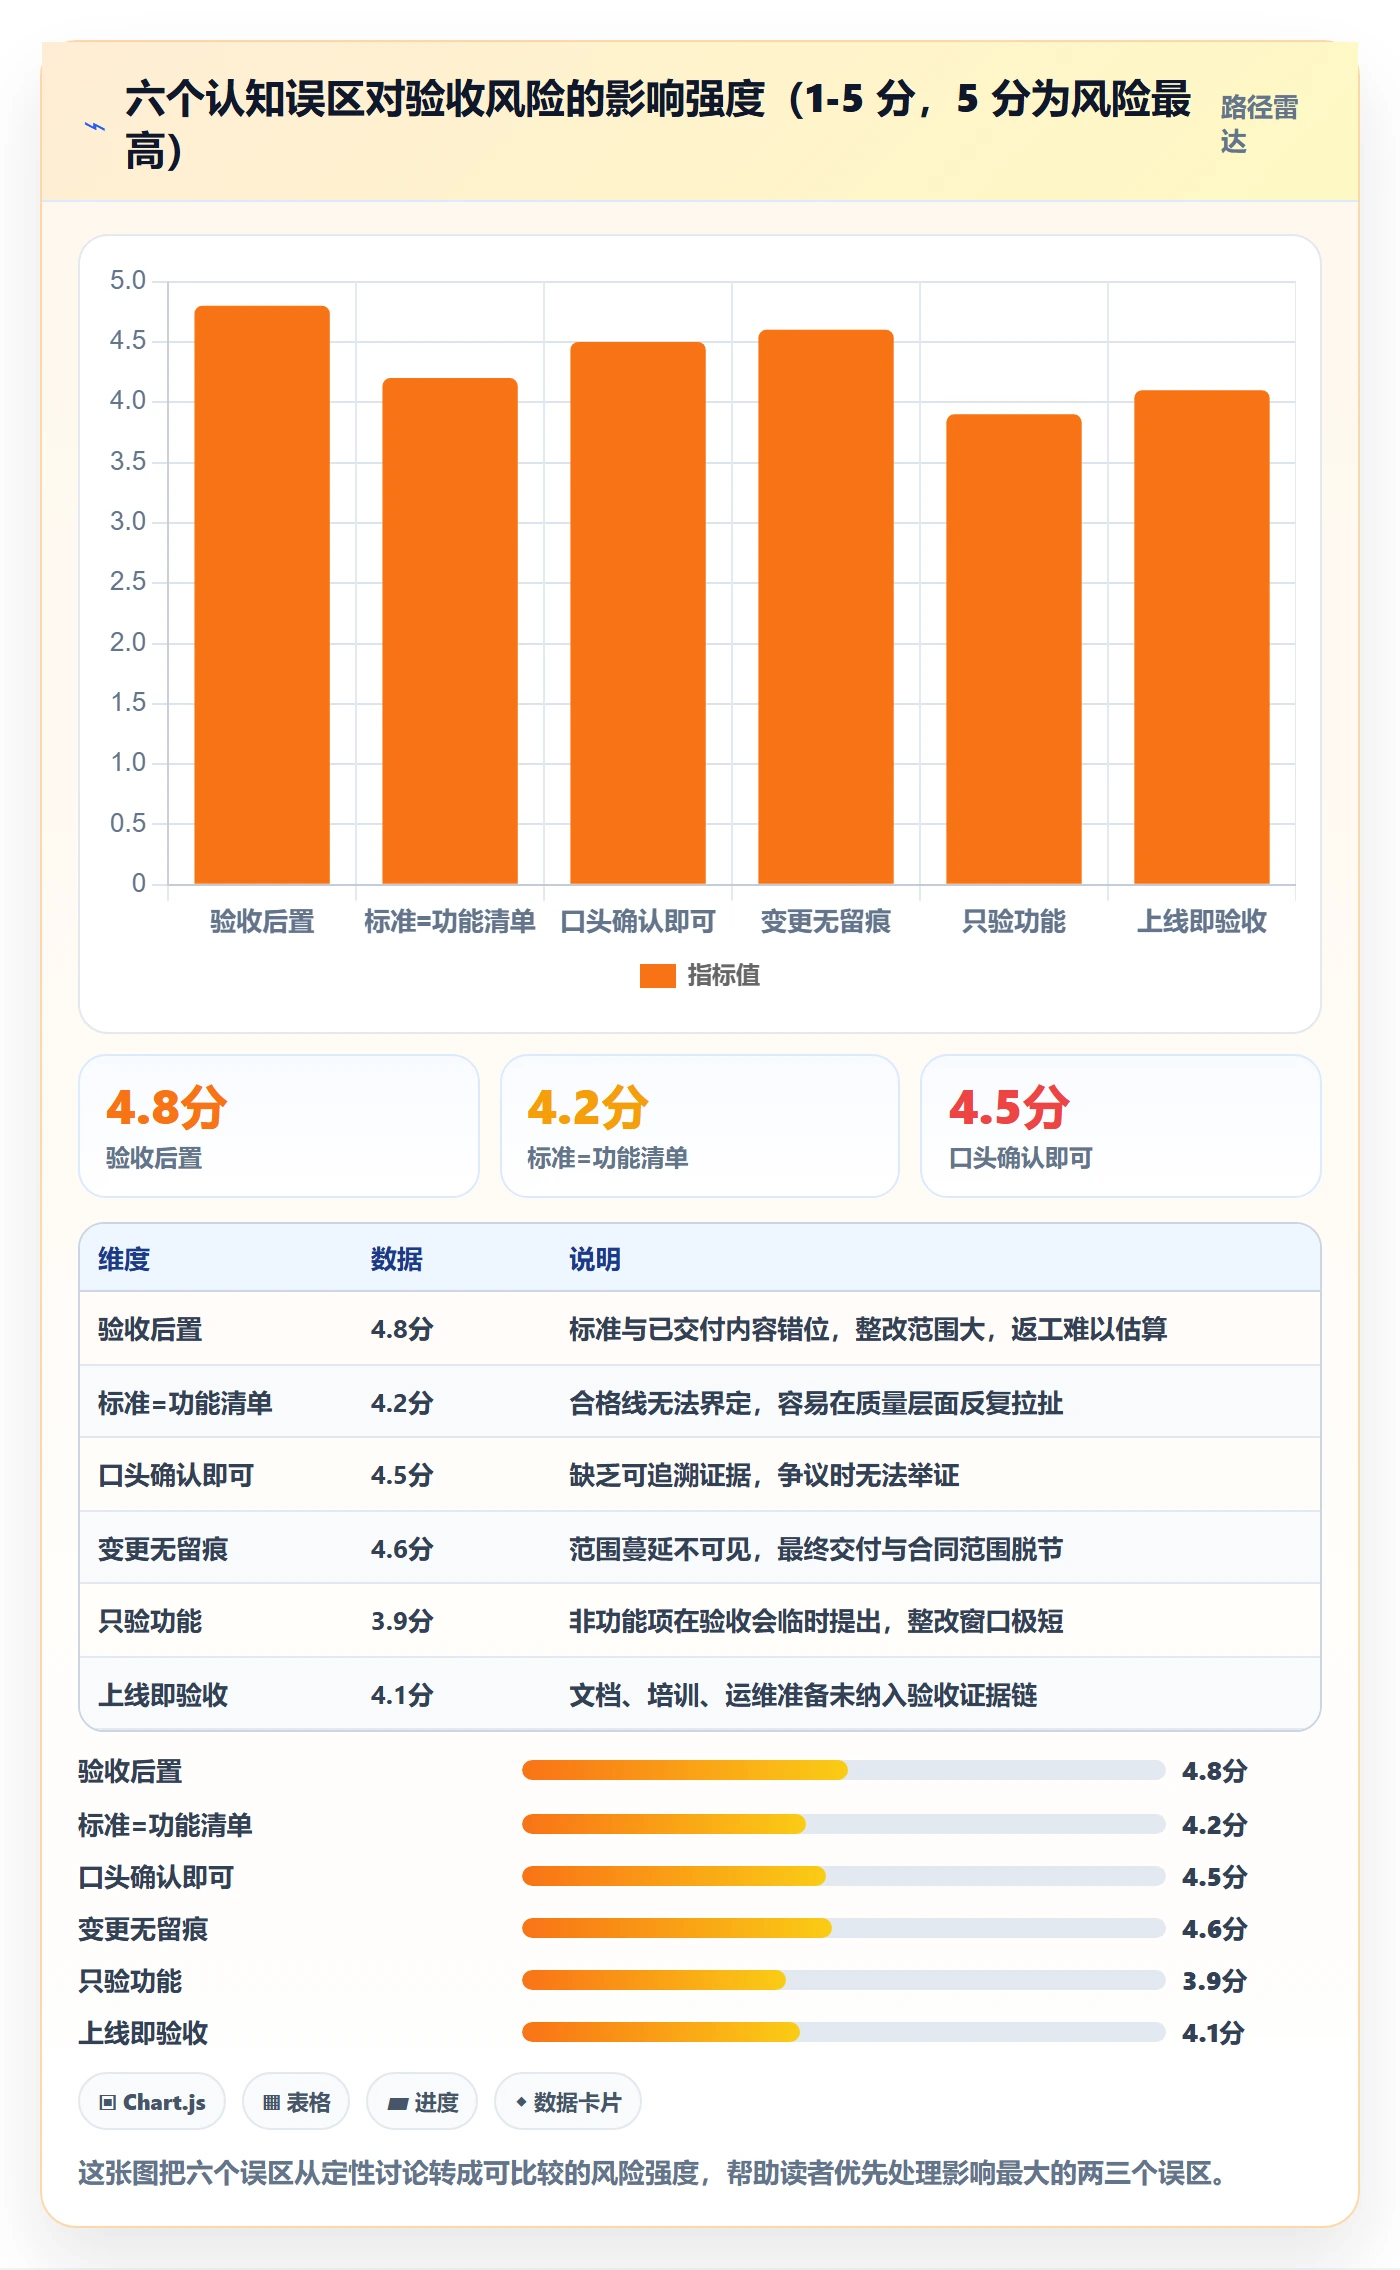The width and height of the screenshot is (1400, 2270).
Task: Click 验收后置 cell in the table
Action: coord(150,1329)
